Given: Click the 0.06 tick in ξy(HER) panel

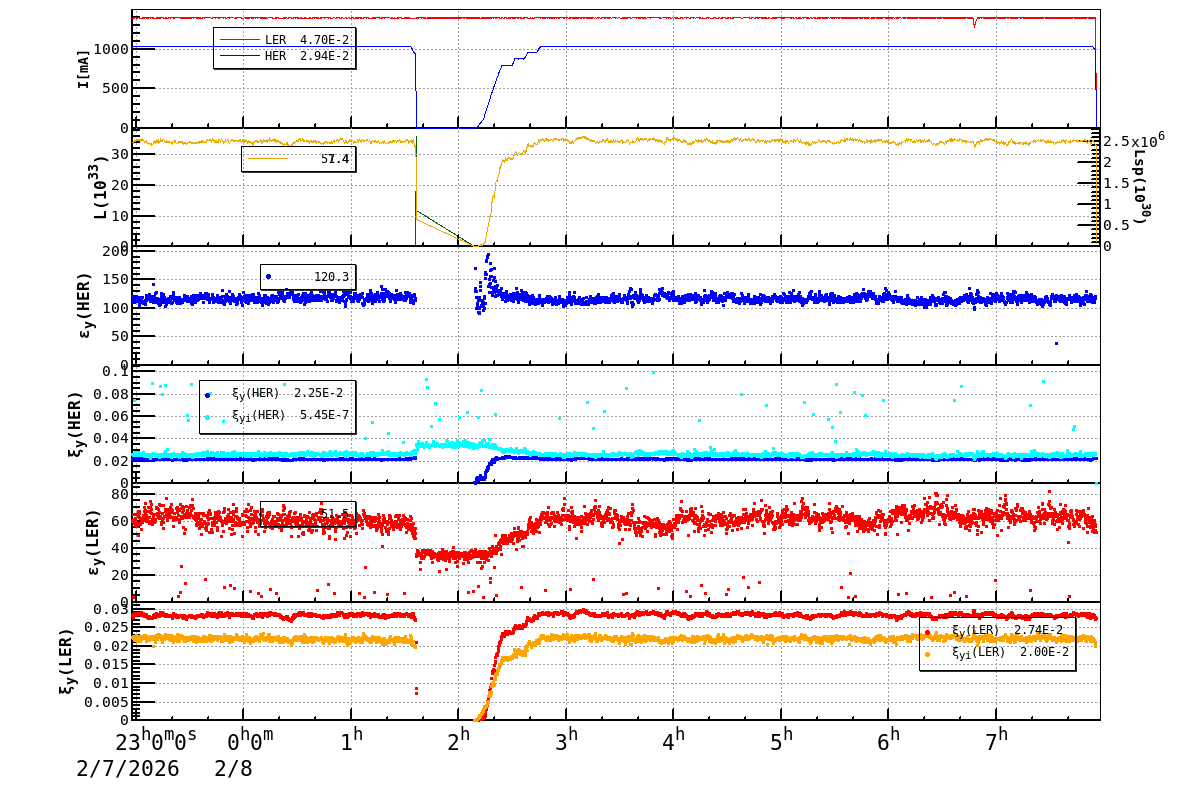Looking at the screenshot, I should tap(111, 416).
